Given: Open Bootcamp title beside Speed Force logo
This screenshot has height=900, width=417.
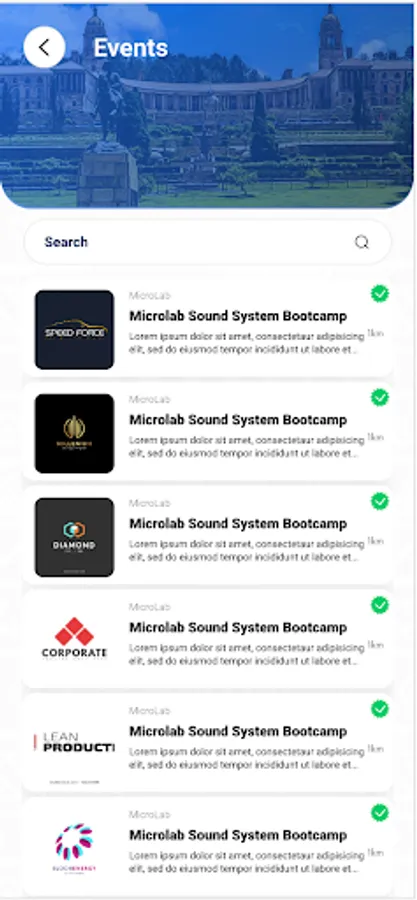Looking at the screenshot, I should (238, 316).
